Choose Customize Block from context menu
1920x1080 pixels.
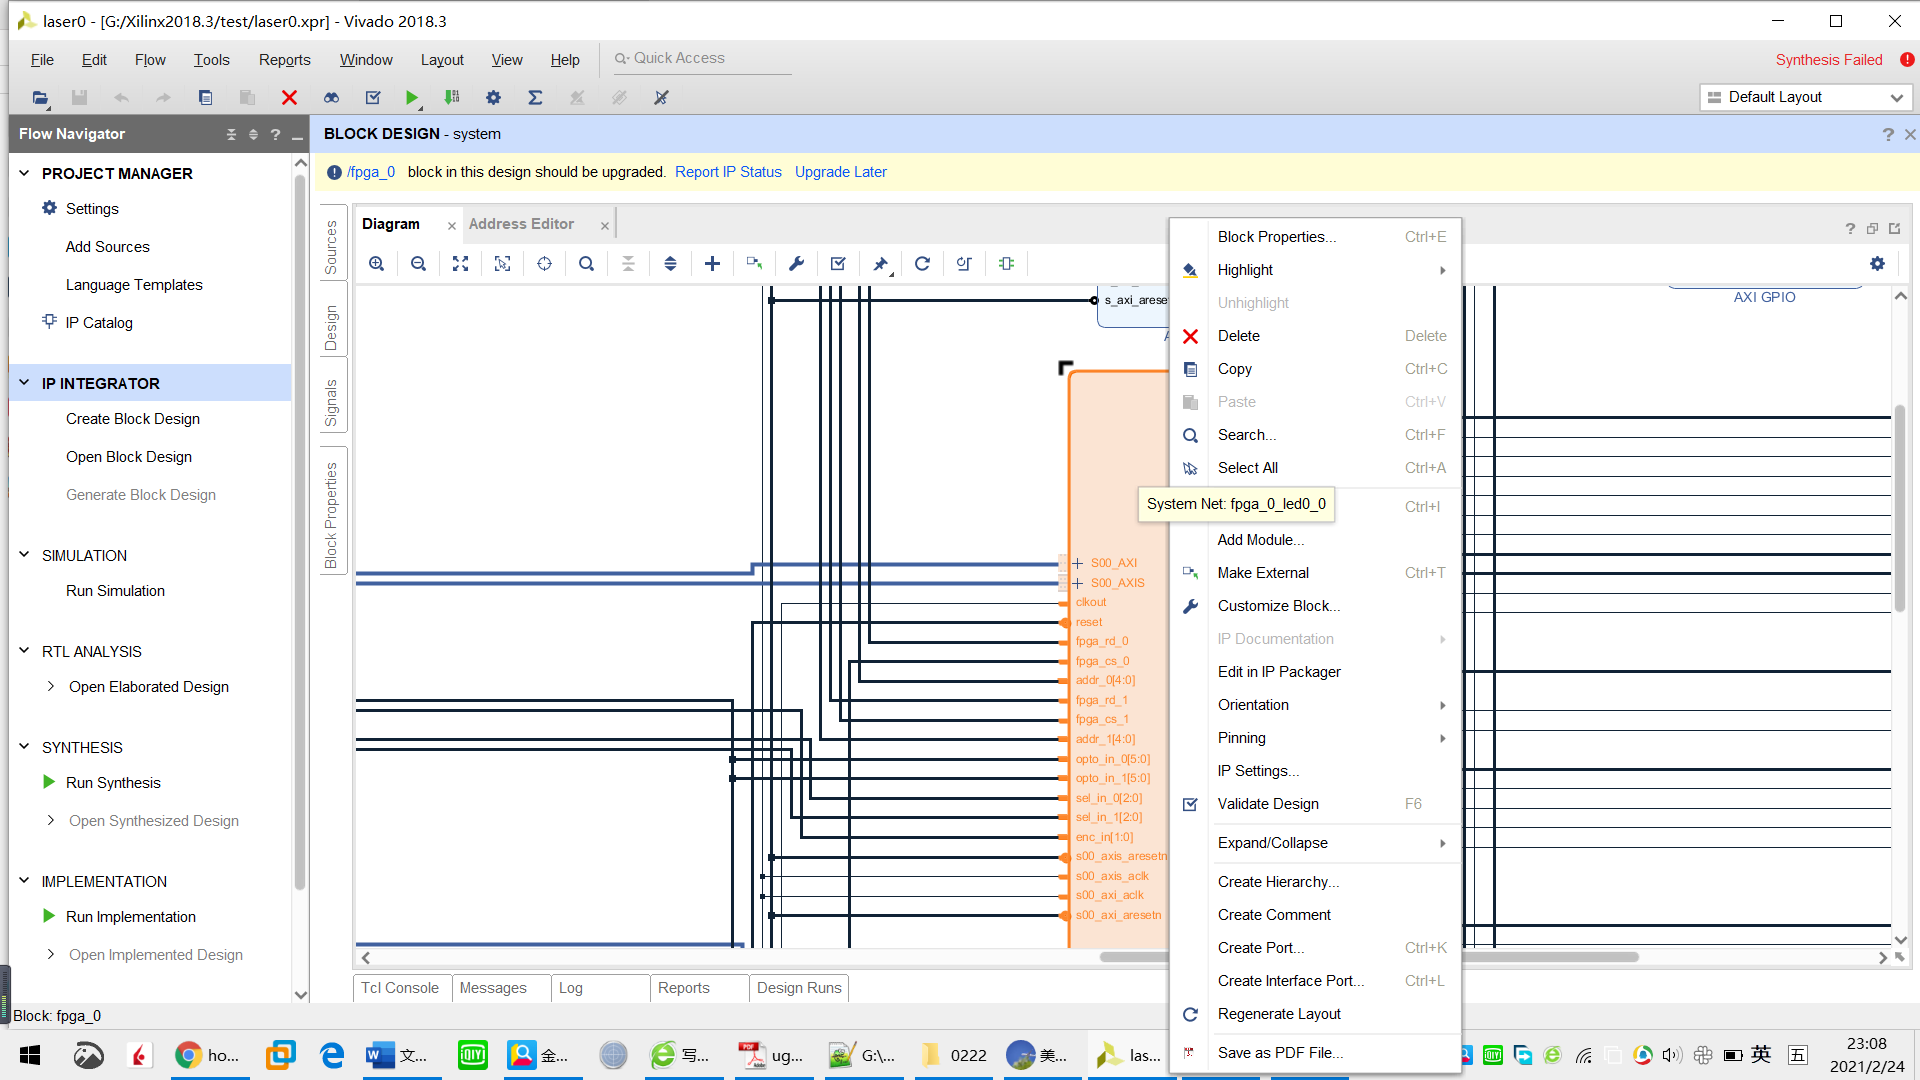point(1278,606)
